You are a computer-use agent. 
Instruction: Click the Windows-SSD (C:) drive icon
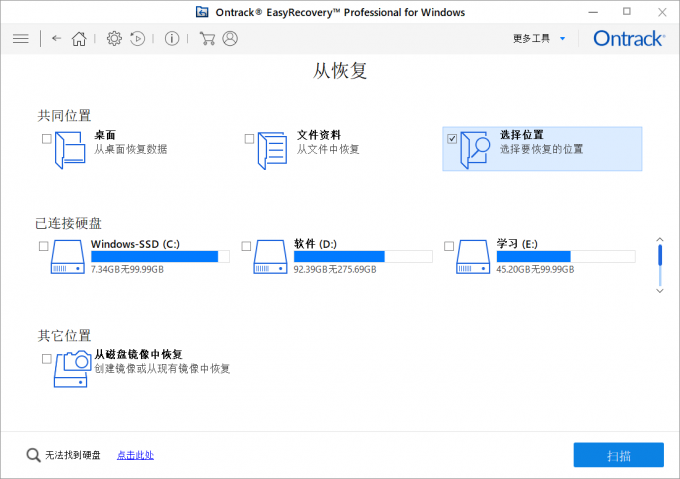point(68,257)
